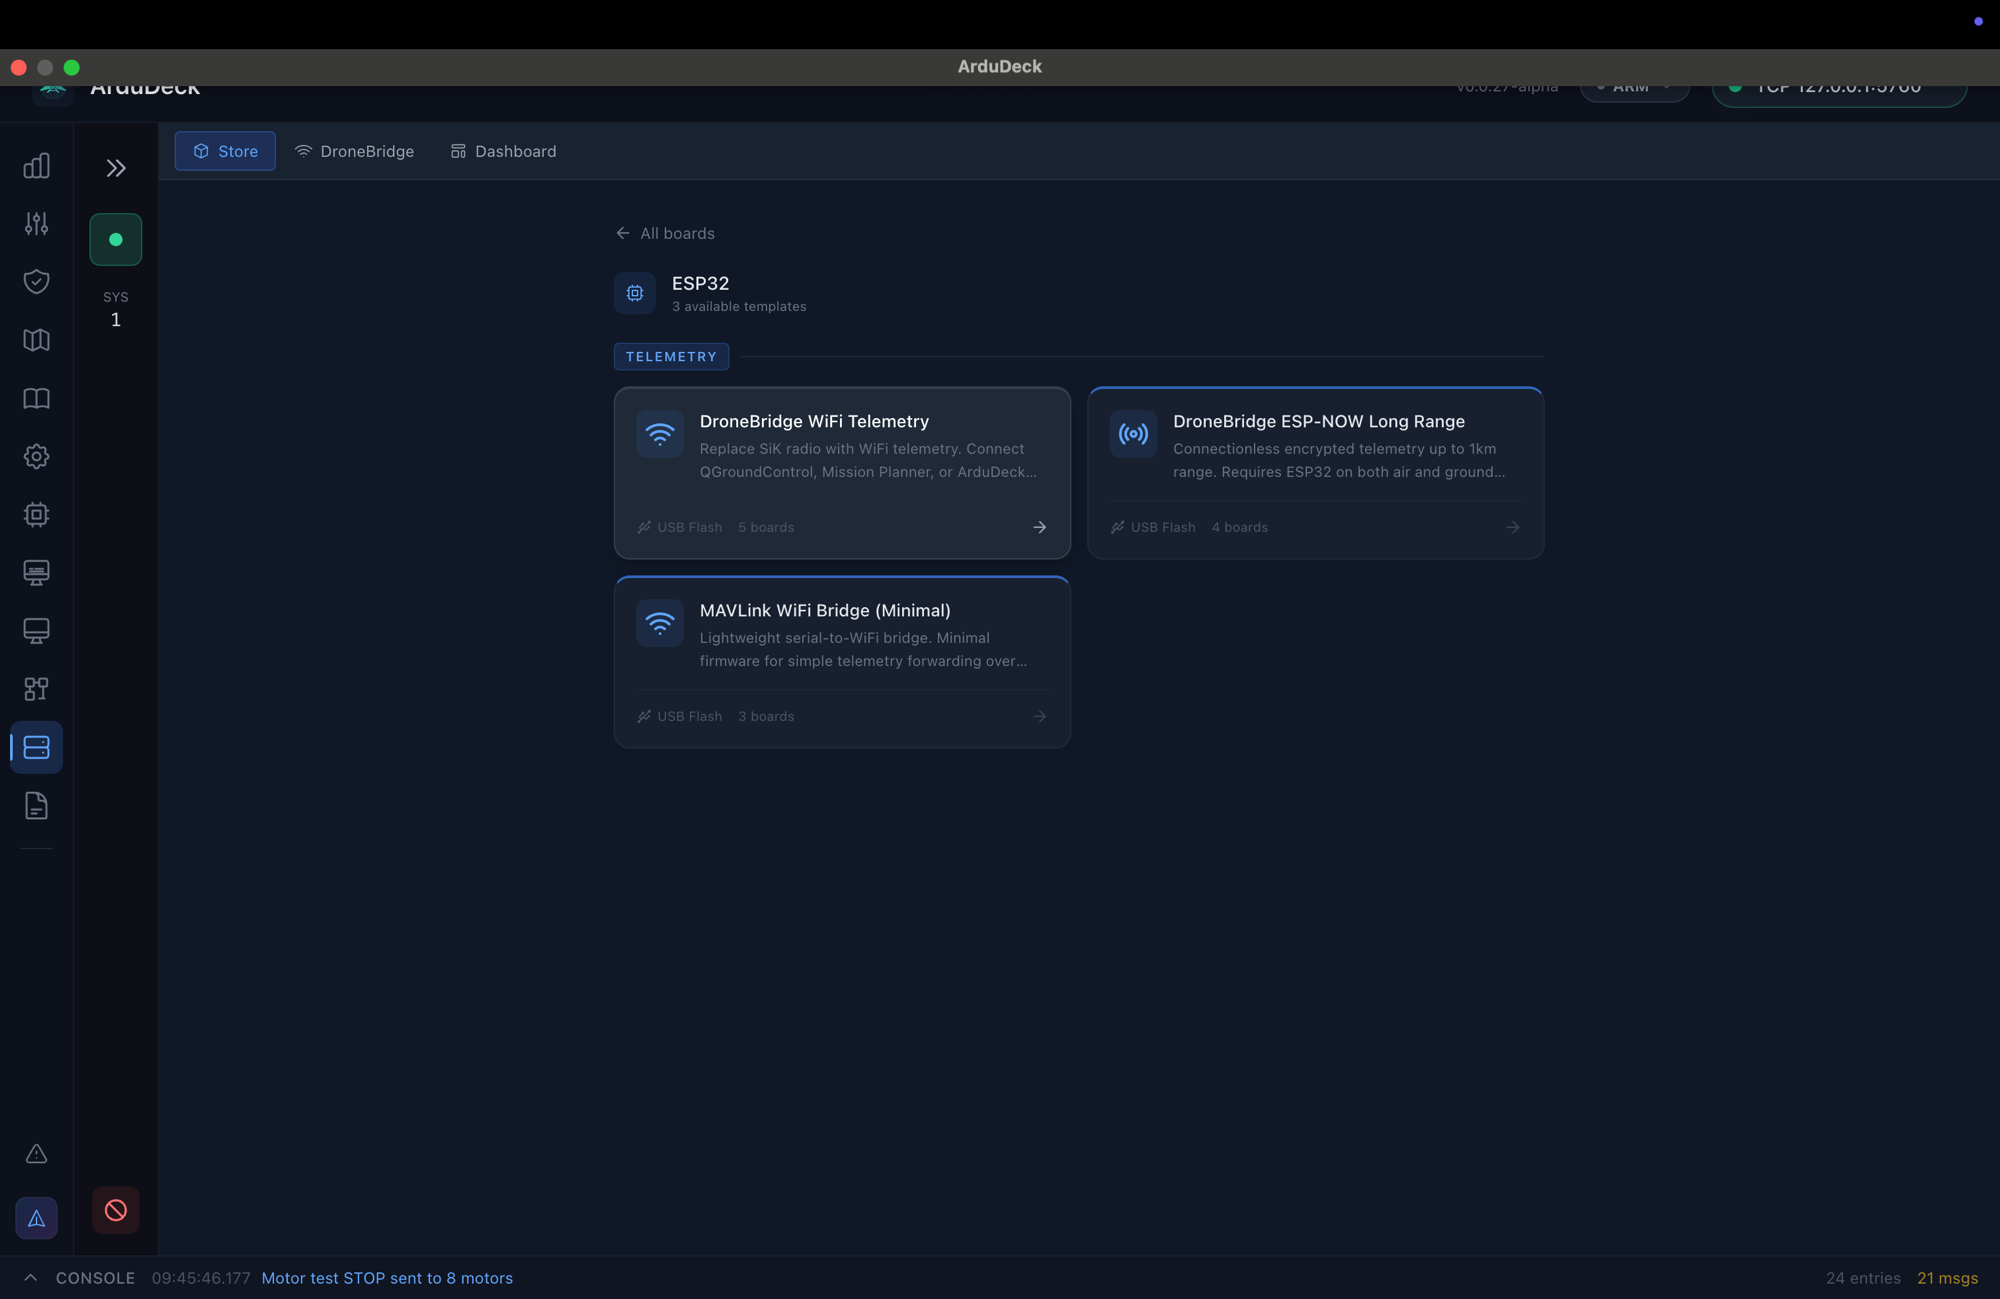The image size is (2000, 1299).
Task: Open the gear settings sidebar icon
Action: coord(36,457)
